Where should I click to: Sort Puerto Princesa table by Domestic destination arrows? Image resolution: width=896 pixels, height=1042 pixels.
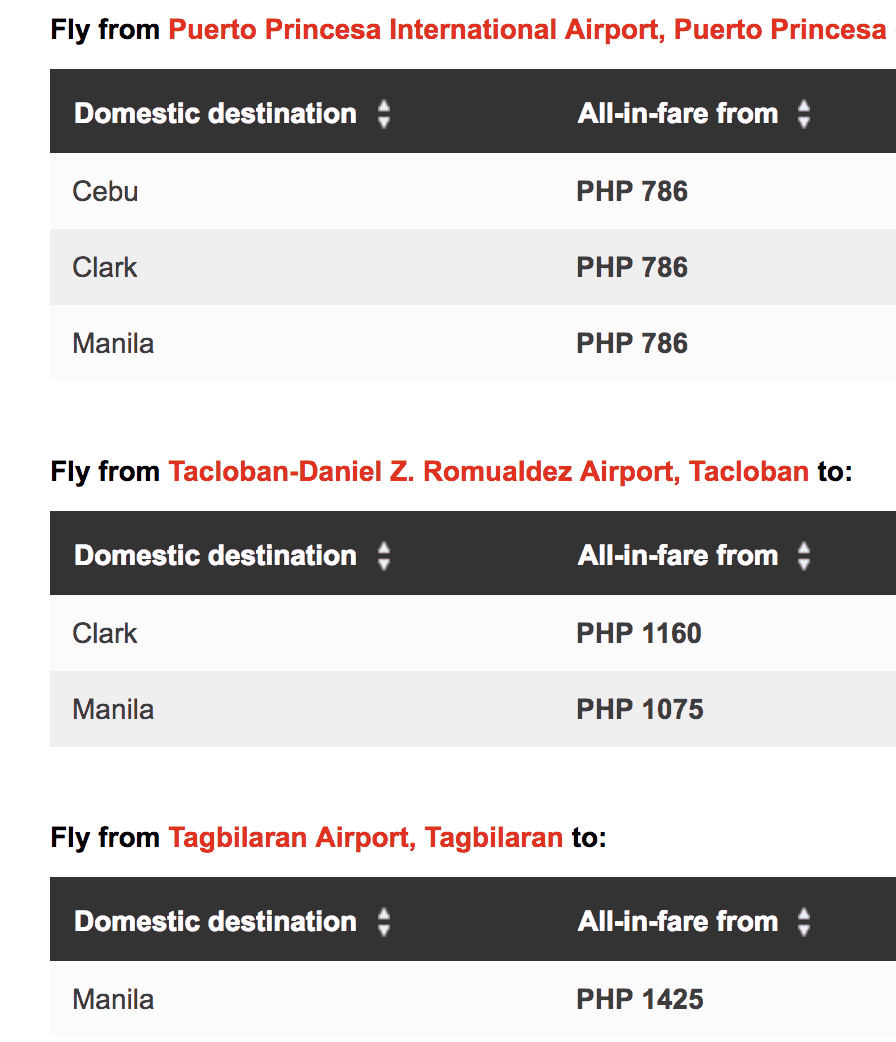[x=384, y=114]
